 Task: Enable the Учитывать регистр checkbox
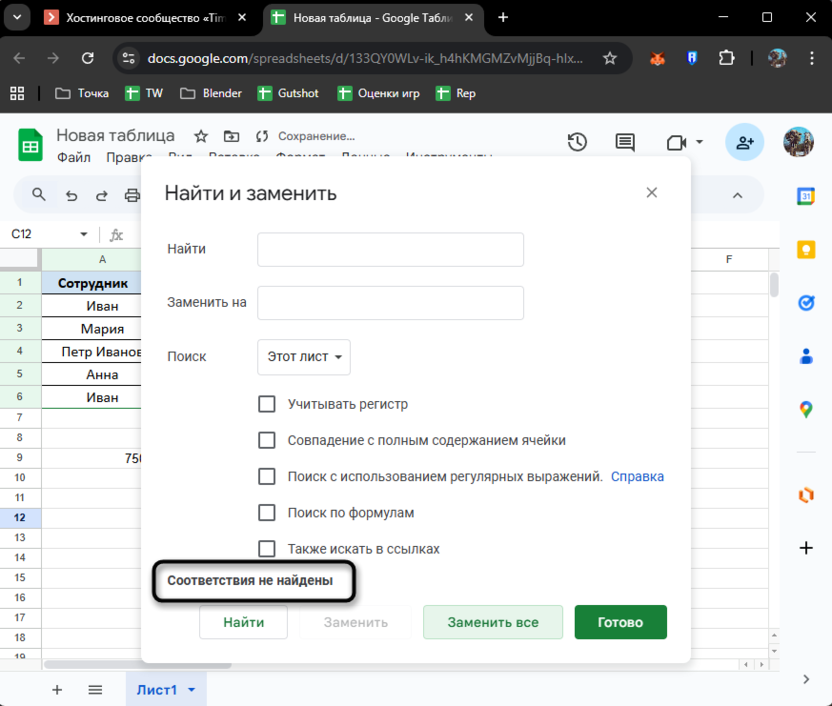pos(267,404)
